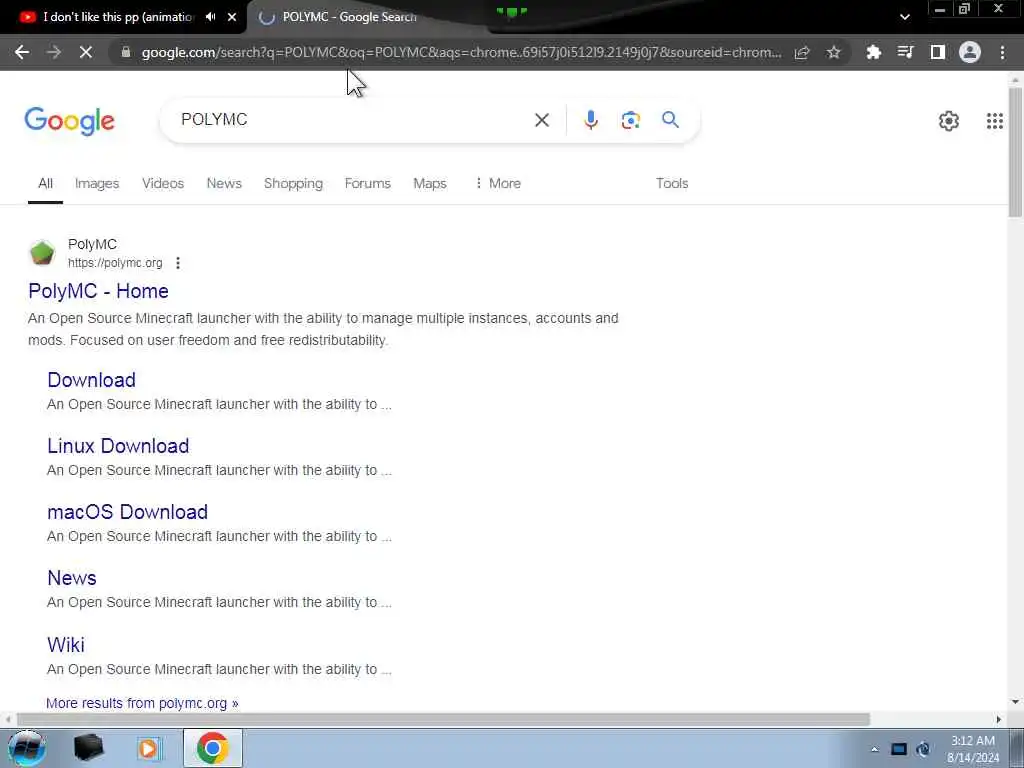Open the https://polymc.org URL
The height and width of the screenshot is (768, 1024).
pos(115,263)
